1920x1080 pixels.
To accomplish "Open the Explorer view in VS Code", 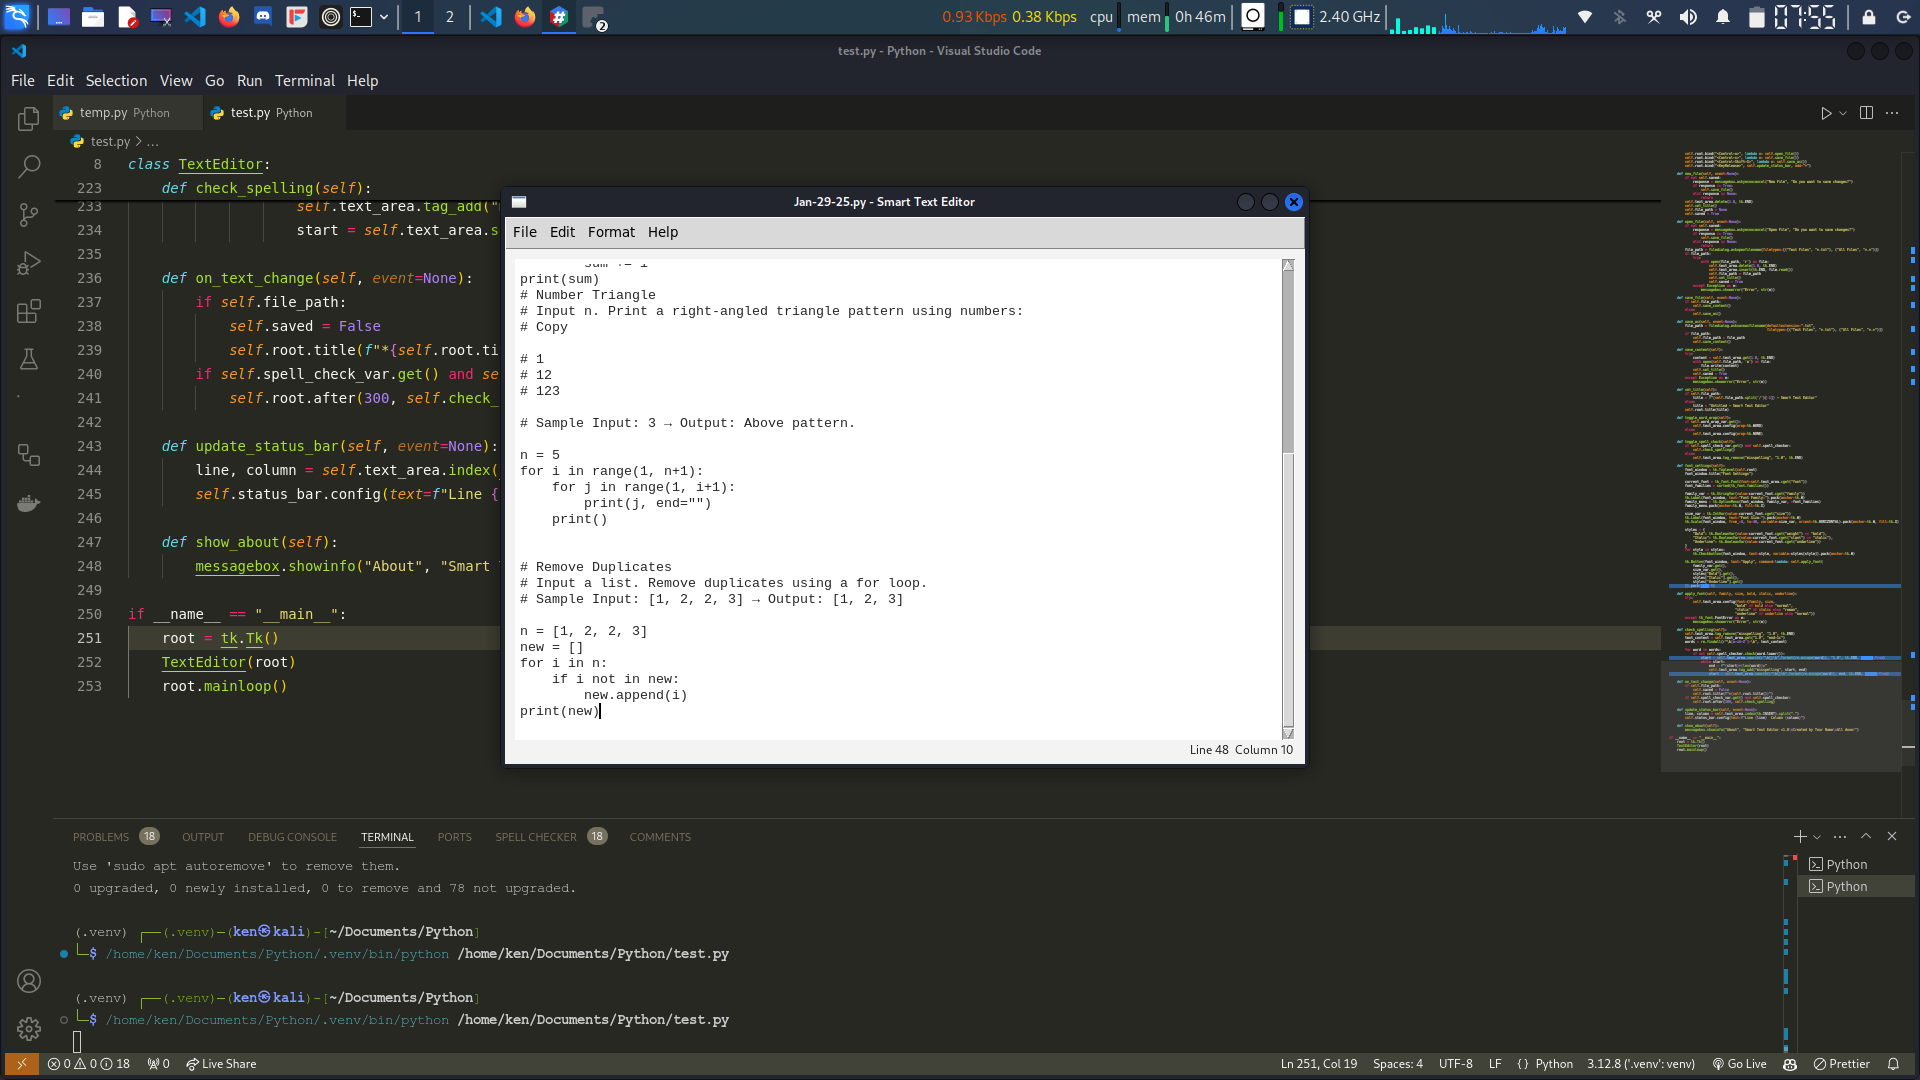I will click(x=28, y=118).
